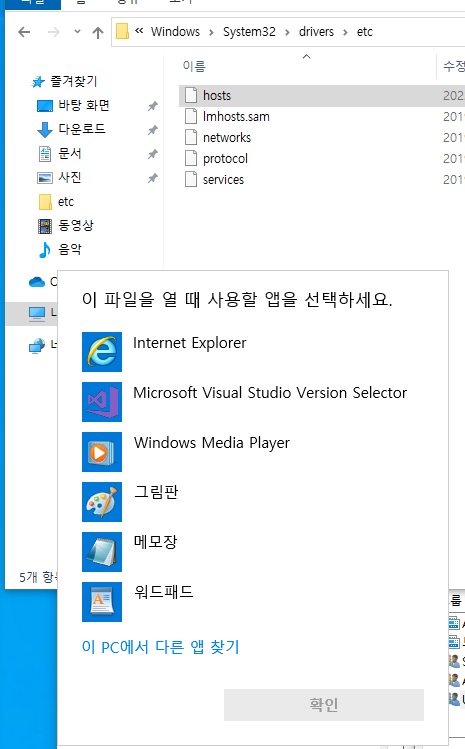465x749 pixels.
Task: Open 다운로드 in quick access
Action: coord(82,129)
